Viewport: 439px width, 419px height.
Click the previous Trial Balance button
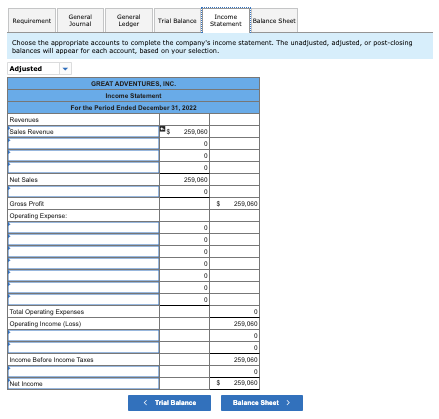169,403
